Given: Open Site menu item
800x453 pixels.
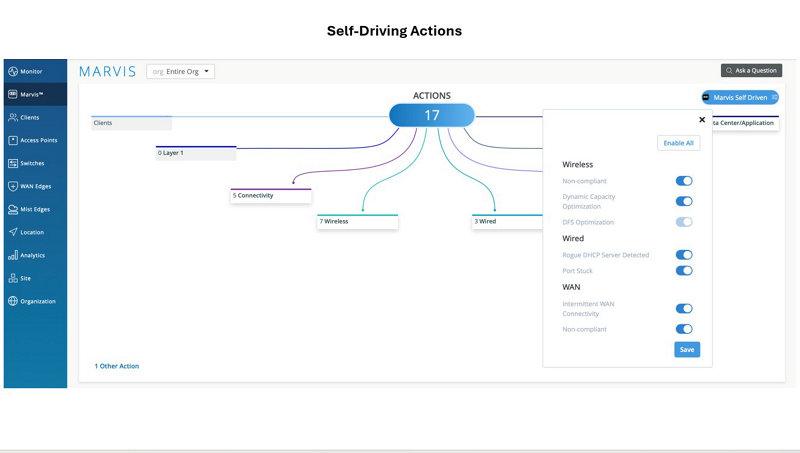Looking at the screenshot, I should point(35,278).
